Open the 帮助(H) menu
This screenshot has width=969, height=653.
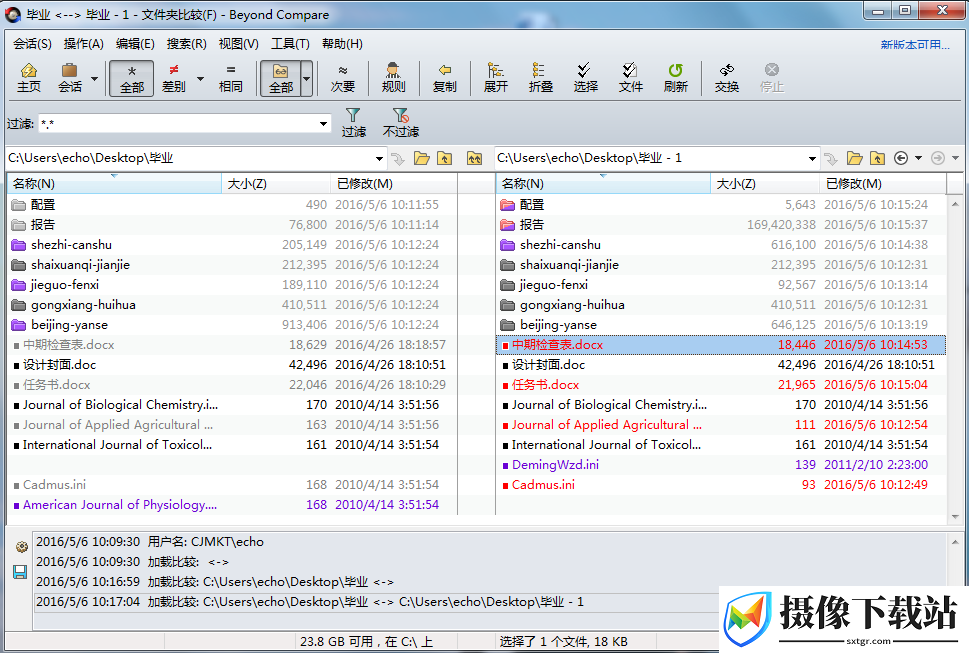[x=342, y=44]
